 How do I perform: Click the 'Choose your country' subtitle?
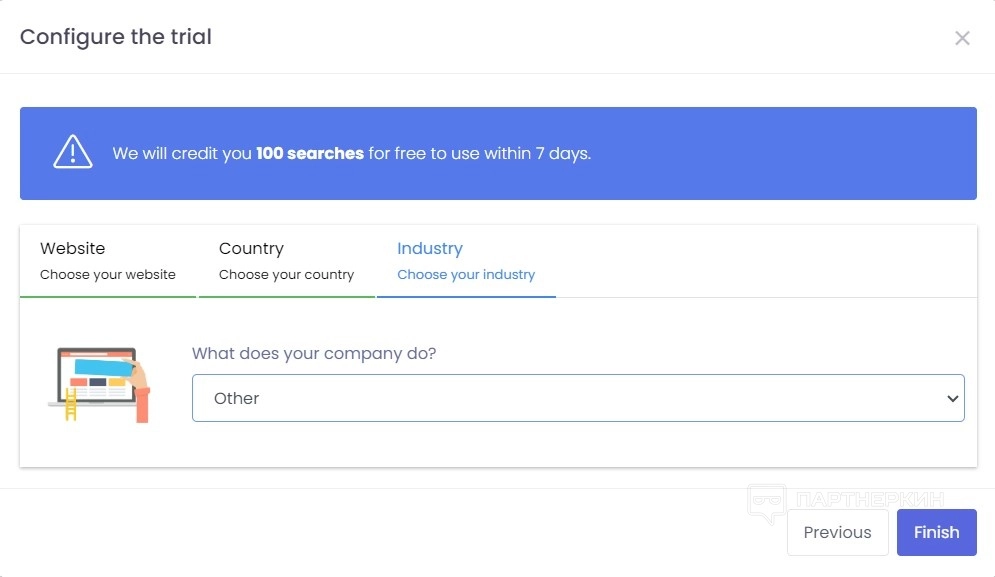pos(286,274)
